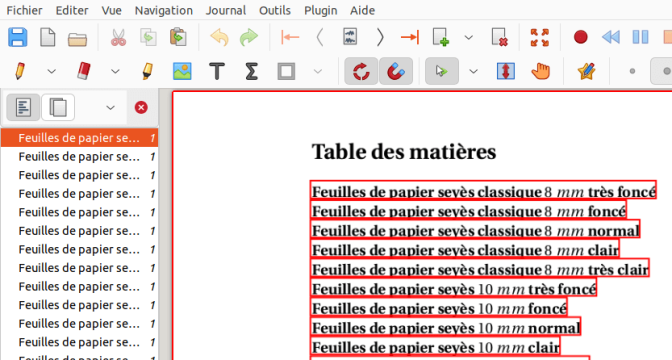Viewport: 672px width, 360px height.
Task: Undo the last action
Action: [219, 37]
